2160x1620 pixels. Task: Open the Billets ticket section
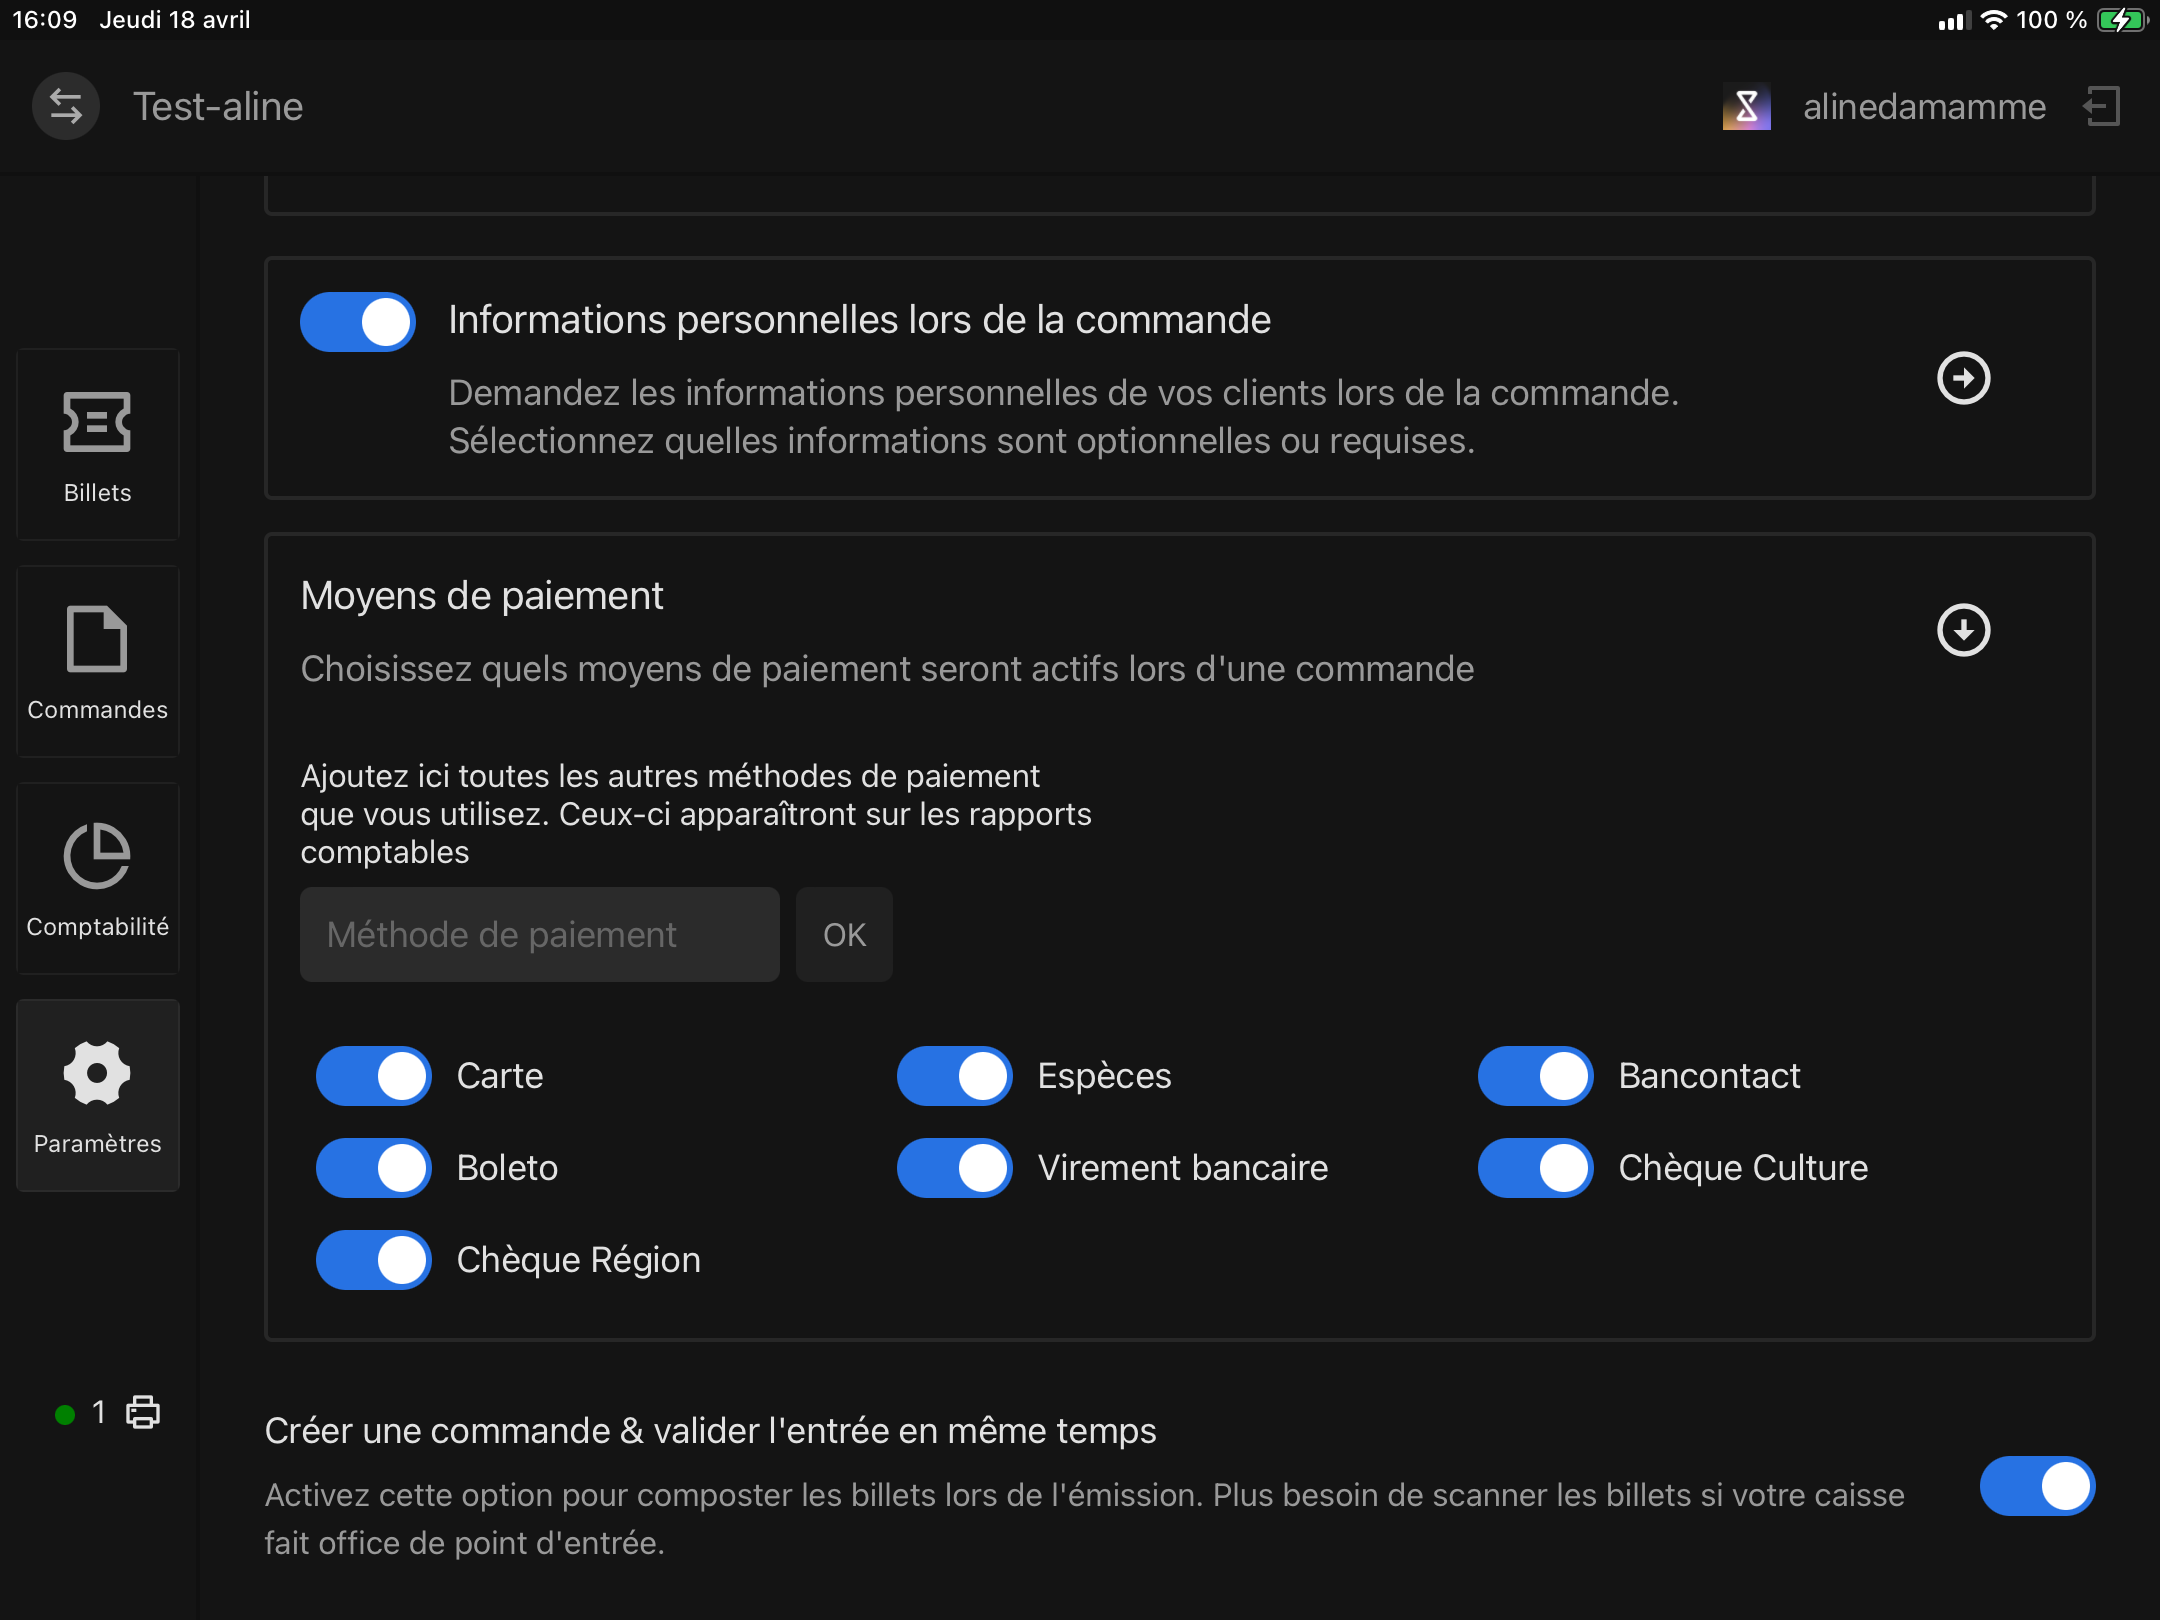coord(98,445)
